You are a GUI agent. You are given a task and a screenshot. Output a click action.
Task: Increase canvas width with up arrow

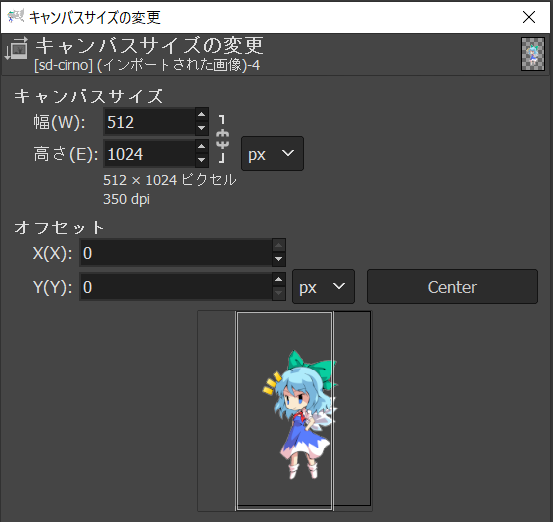pyautogui.click(x=201, y=115)
